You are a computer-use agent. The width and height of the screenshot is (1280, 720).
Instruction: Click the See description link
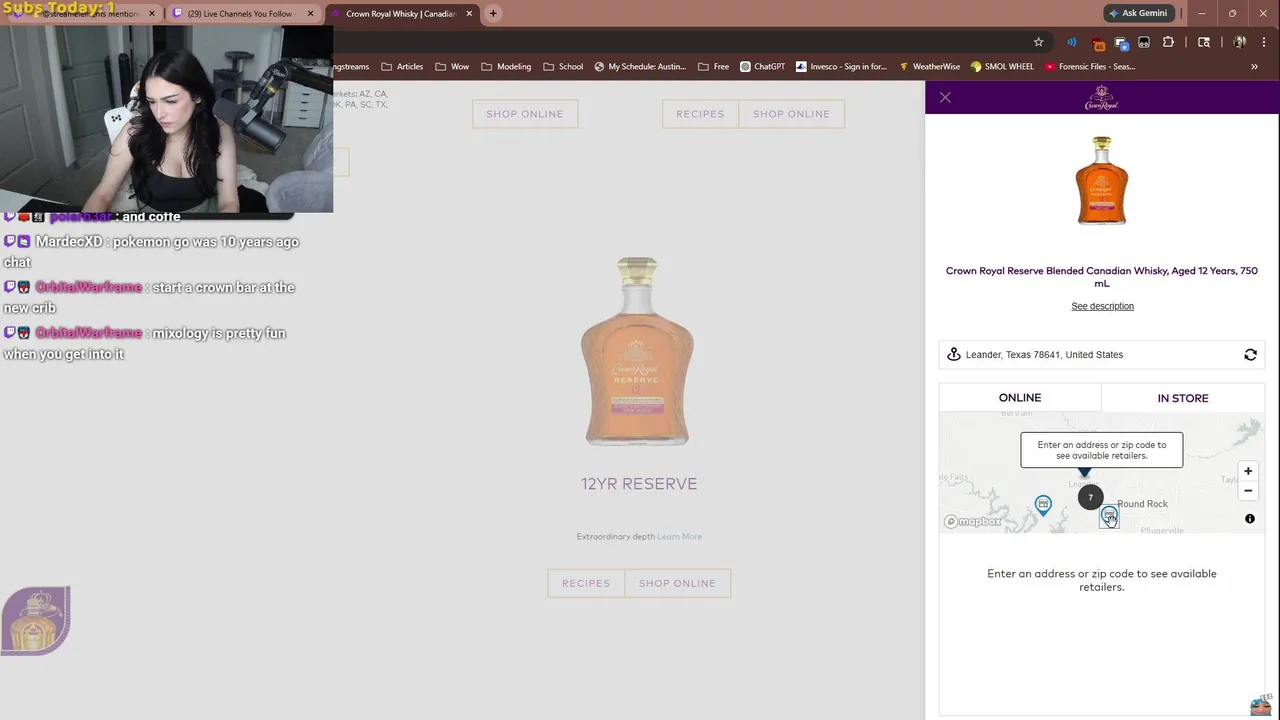click(x=1102, y=306)
